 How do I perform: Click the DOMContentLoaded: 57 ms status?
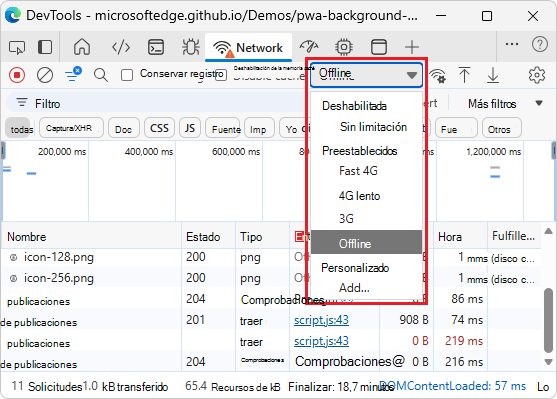click(452, 386)
